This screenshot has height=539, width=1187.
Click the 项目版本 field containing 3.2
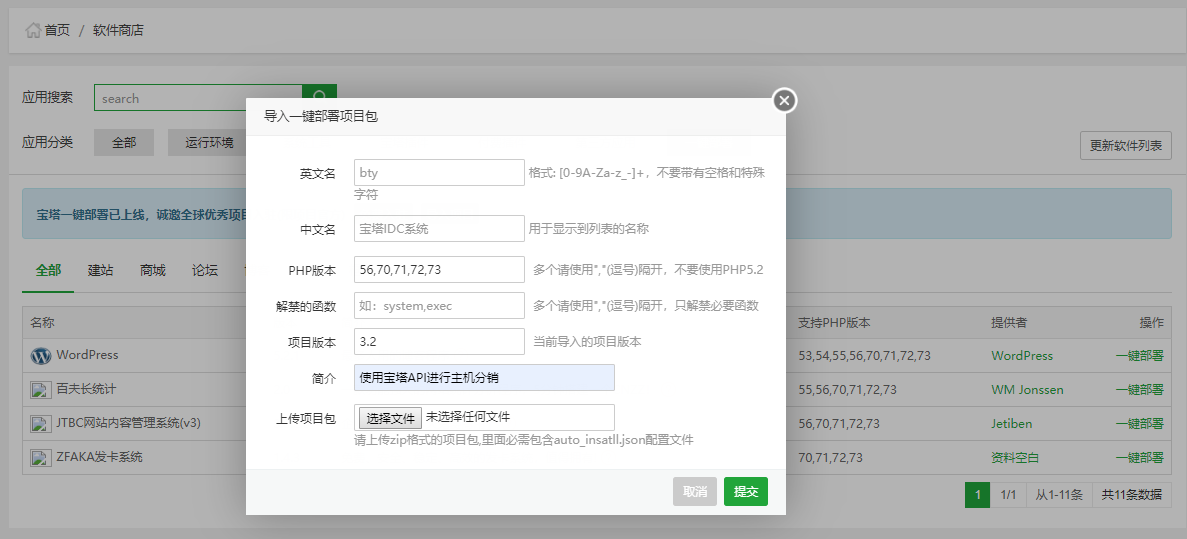tap(439, 342)
